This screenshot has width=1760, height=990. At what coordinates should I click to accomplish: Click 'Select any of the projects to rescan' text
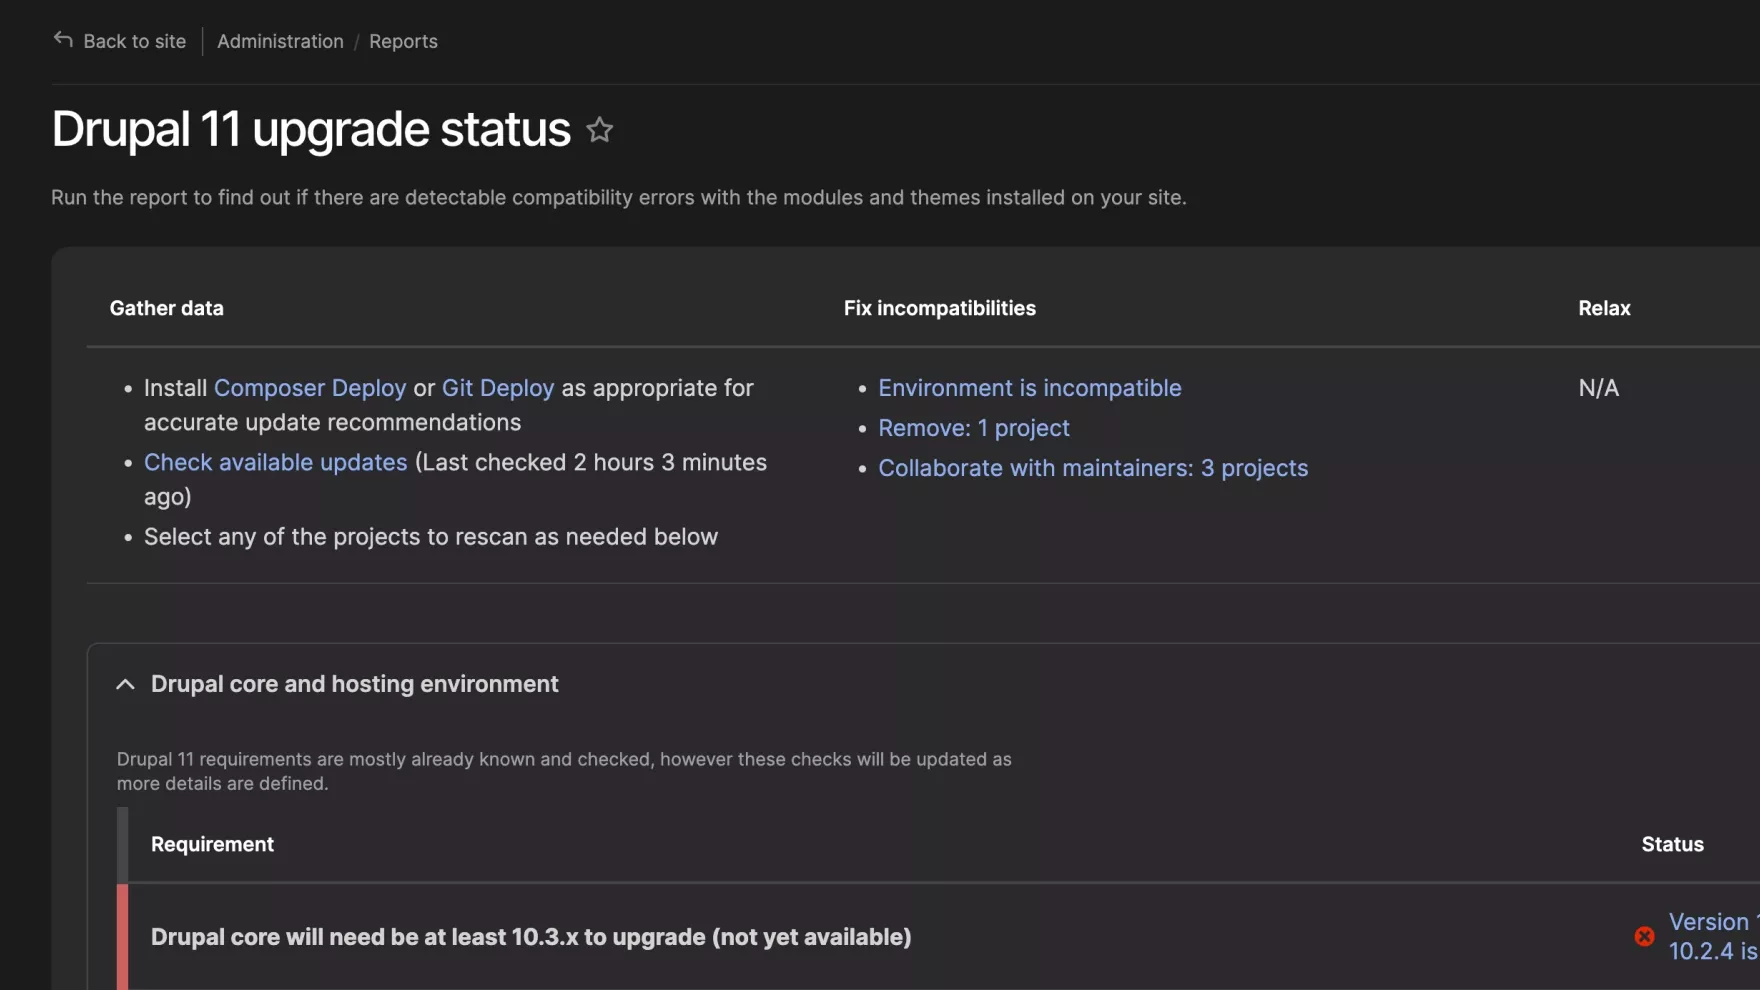pos(431,537)
